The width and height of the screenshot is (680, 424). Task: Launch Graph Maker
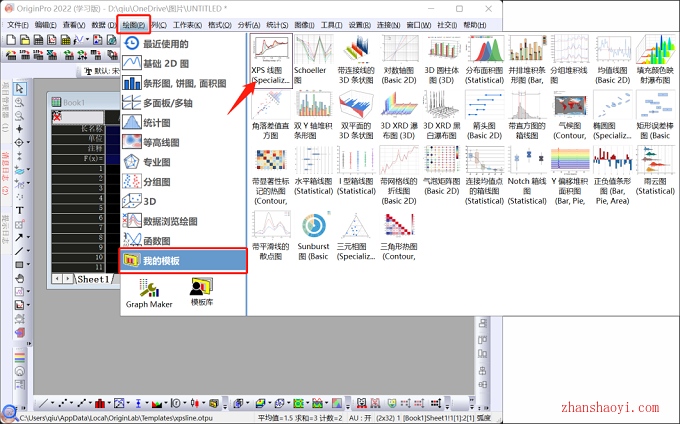click(149, 294)
